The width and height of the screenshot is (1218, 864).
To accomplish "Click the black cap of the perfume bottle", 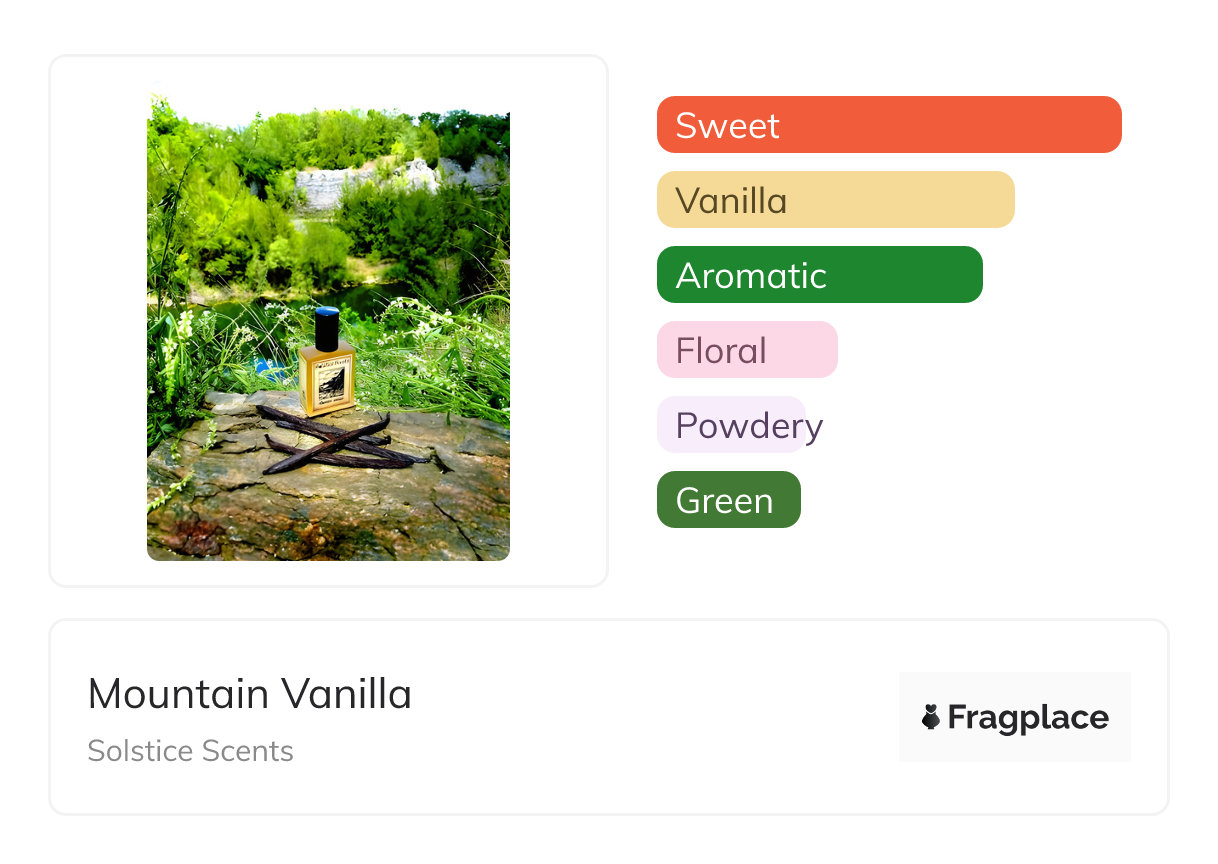I will click(327, 327).
